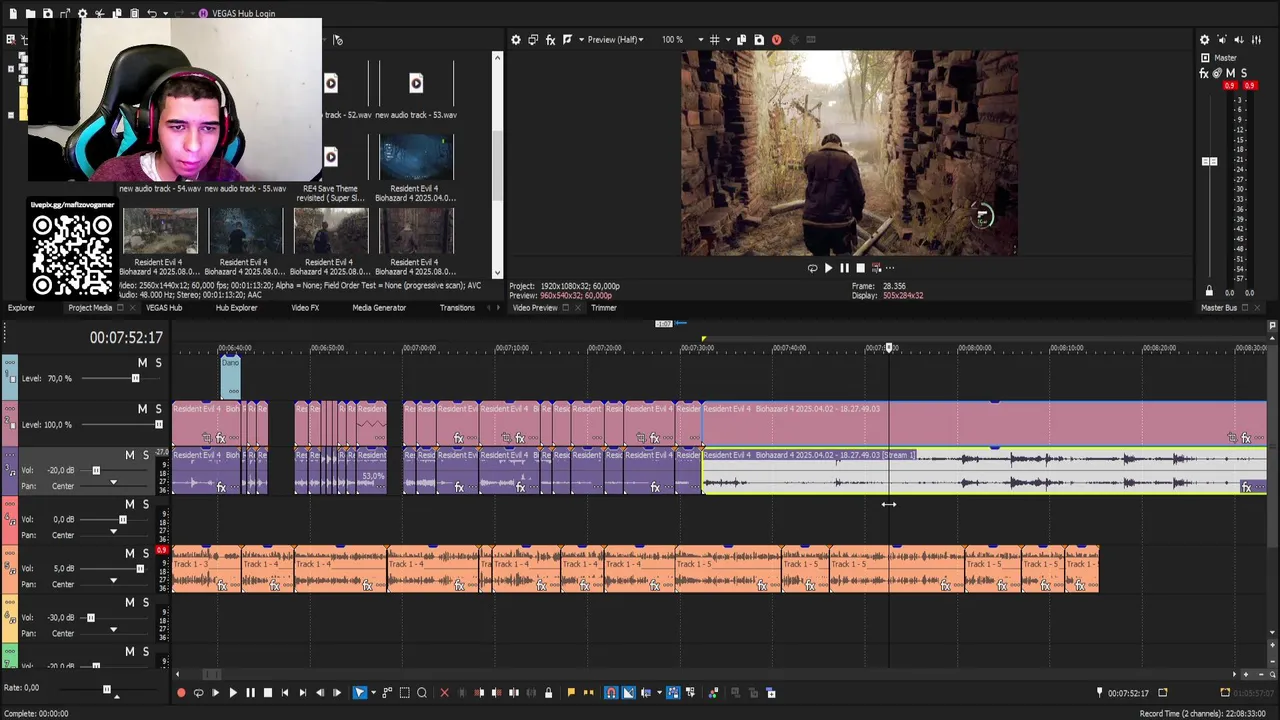
Task: Click the Level 70,0 % slider handle
Action: click(x=135, y=378)
